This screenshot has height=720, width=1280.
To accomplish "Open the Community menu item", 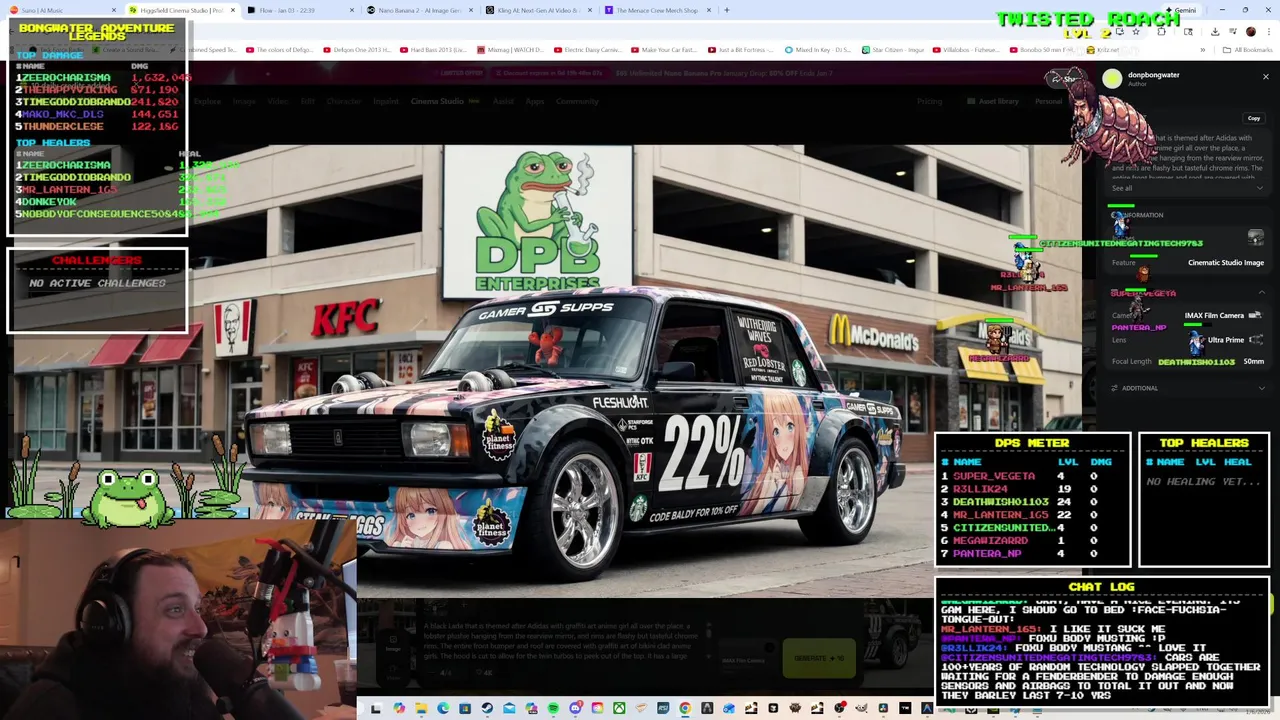I will pyautogui.click(x=577, y=101).
